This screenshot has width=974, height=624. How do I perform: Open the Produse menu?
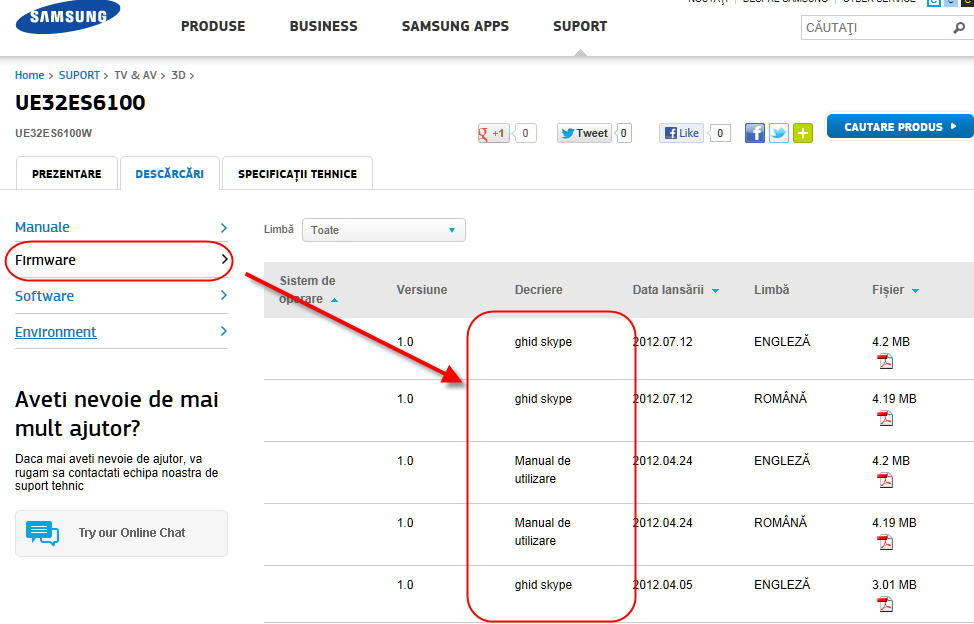pyautogui.click(x=213, y=26)
